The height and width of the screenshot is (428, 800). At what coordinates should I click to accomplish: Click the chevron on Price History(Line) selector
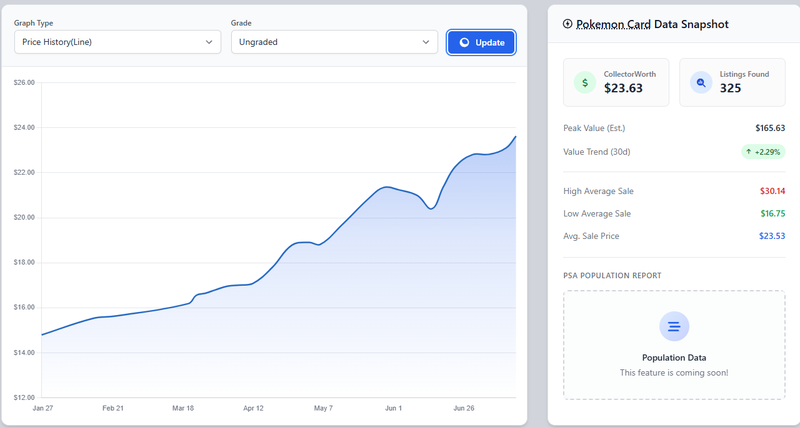point(209,42)
